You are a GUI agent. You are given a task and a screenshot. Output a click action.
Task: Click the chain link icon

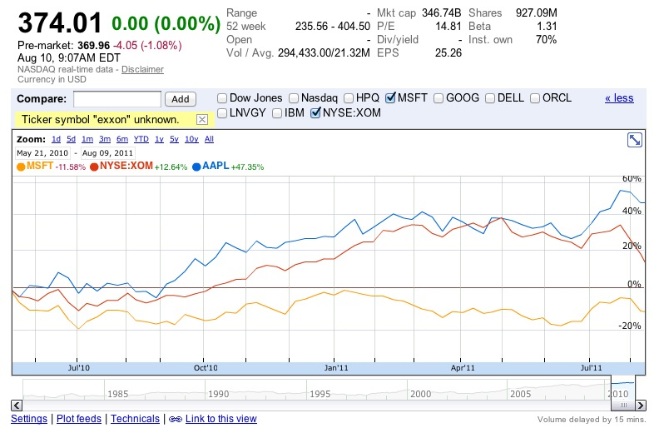pyautogui.click(x=173, y=419)
